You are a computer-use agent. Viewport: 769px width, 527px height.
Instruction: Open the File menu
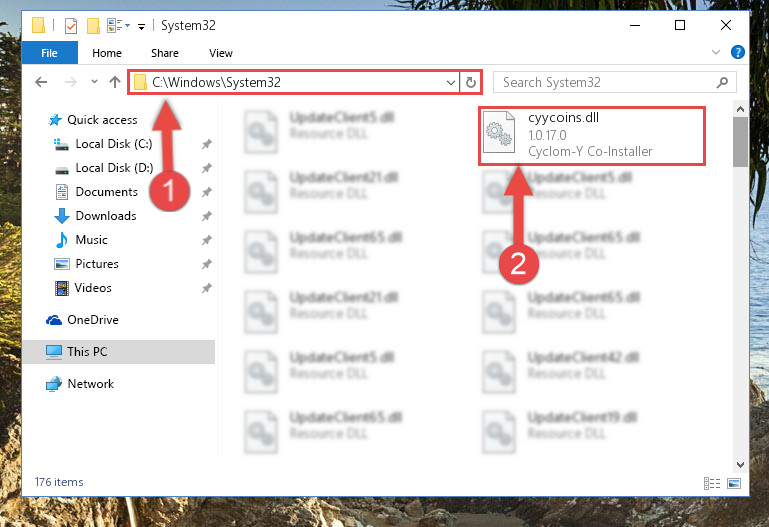[50, 53]
